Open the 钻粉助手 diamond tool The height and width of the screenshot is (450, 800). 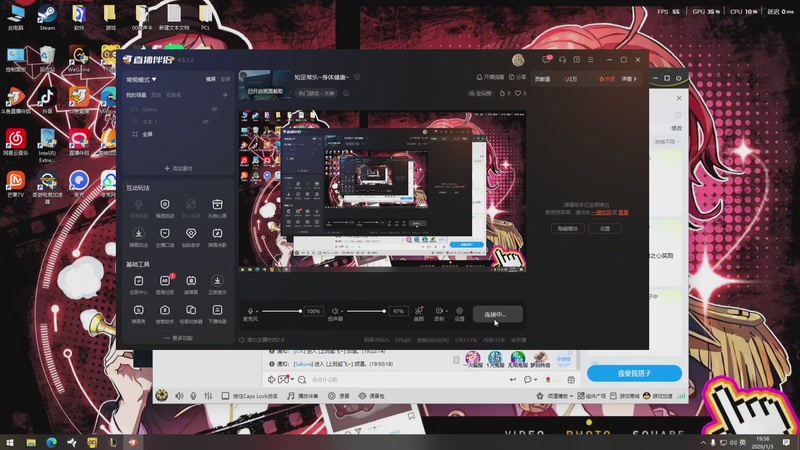tap(191, 237)
